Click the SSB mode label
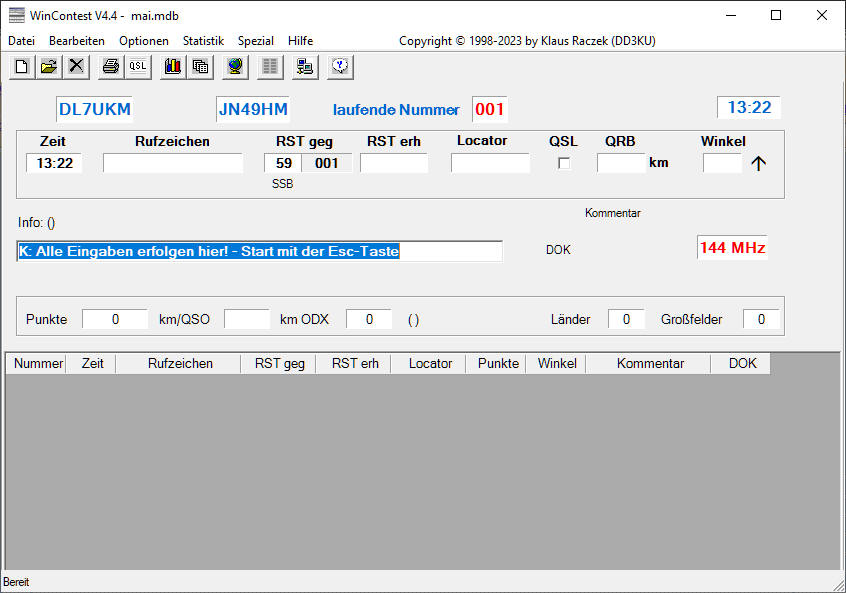 tap(283, 184)
